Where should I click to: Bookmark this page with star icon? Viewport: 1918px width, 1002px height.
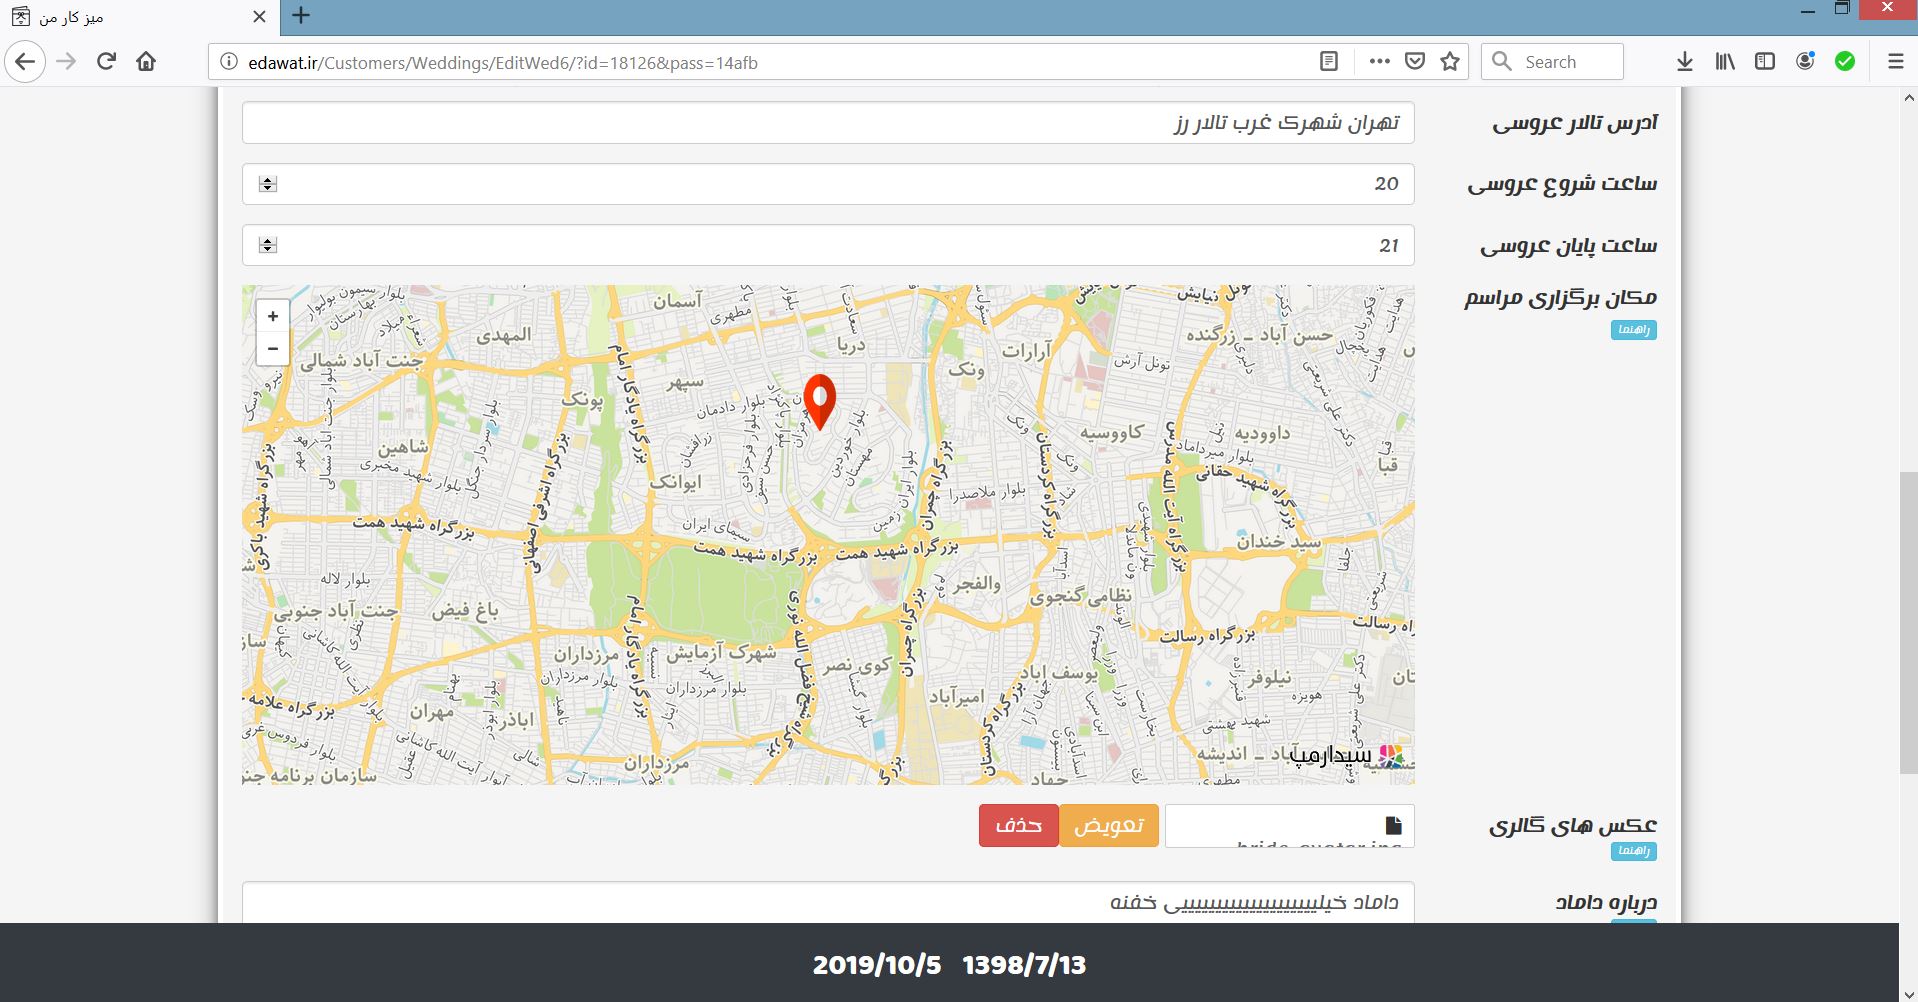click(x=1450, y=62)
